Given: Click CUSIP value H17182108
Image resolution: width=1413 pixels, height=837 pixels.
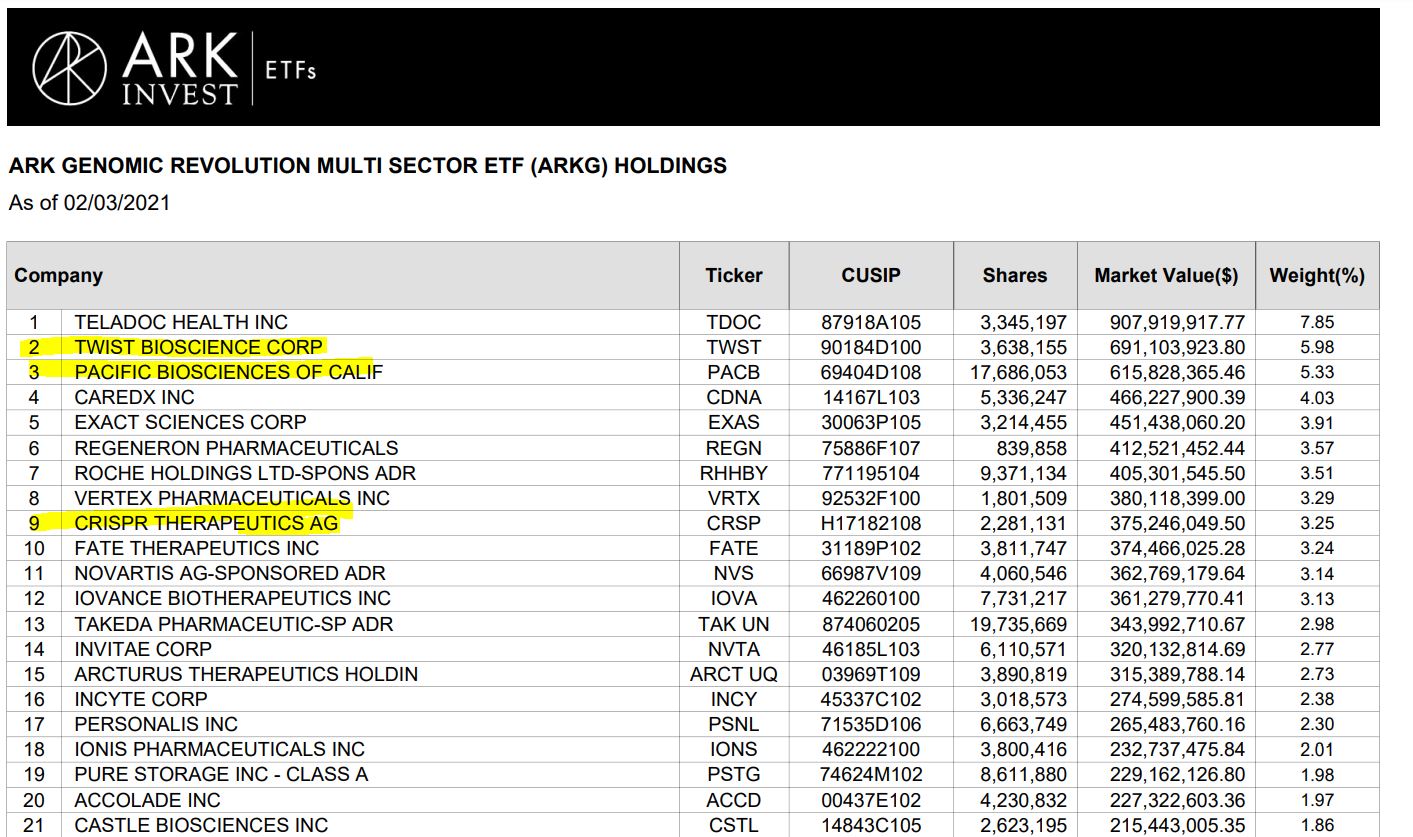Looking at the screenshot, I should point(871,523).
